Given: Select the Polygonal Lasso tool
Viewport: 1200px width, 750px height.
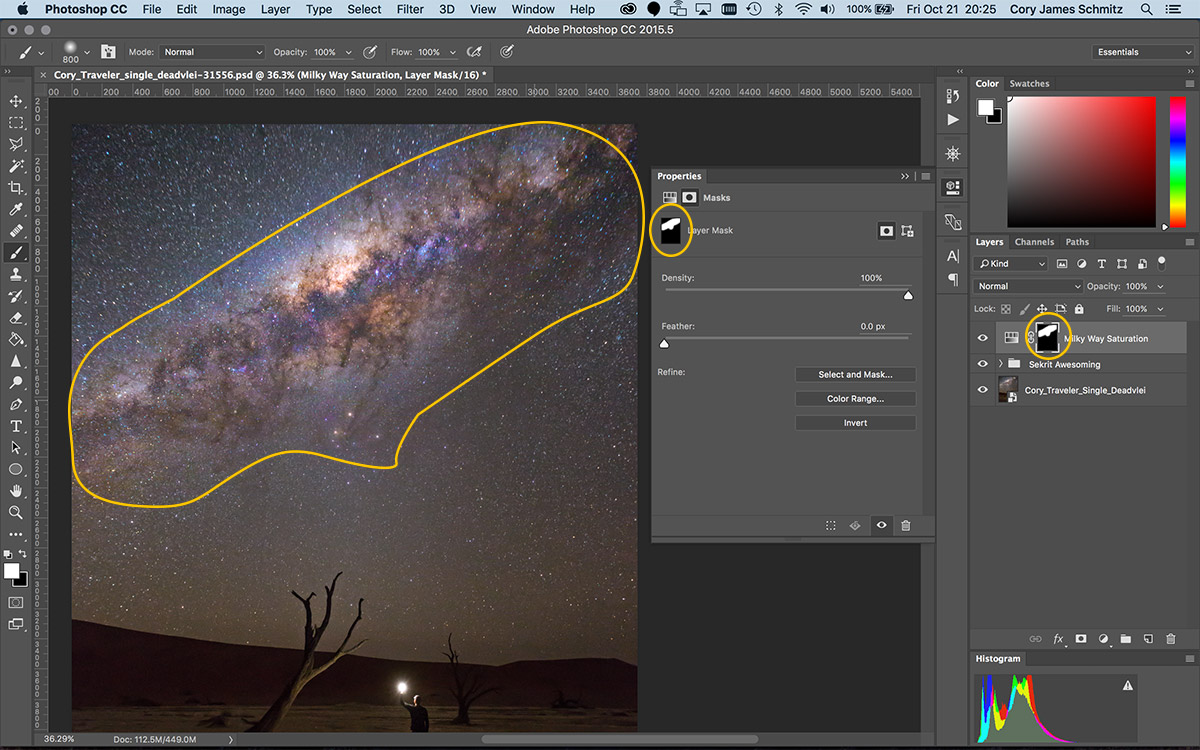Looking at the screenshot, I should coord(16,144).
